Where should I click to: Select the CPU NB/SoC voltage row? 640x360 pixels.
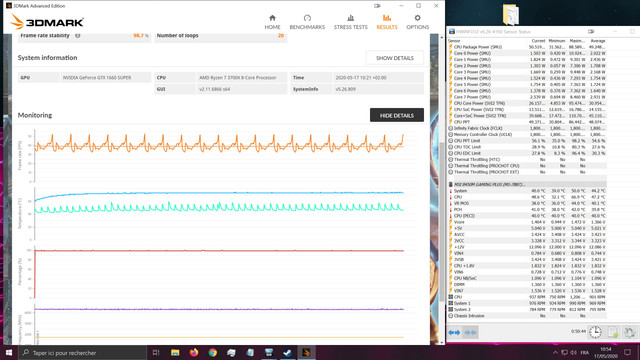click(x=527, y=278)
